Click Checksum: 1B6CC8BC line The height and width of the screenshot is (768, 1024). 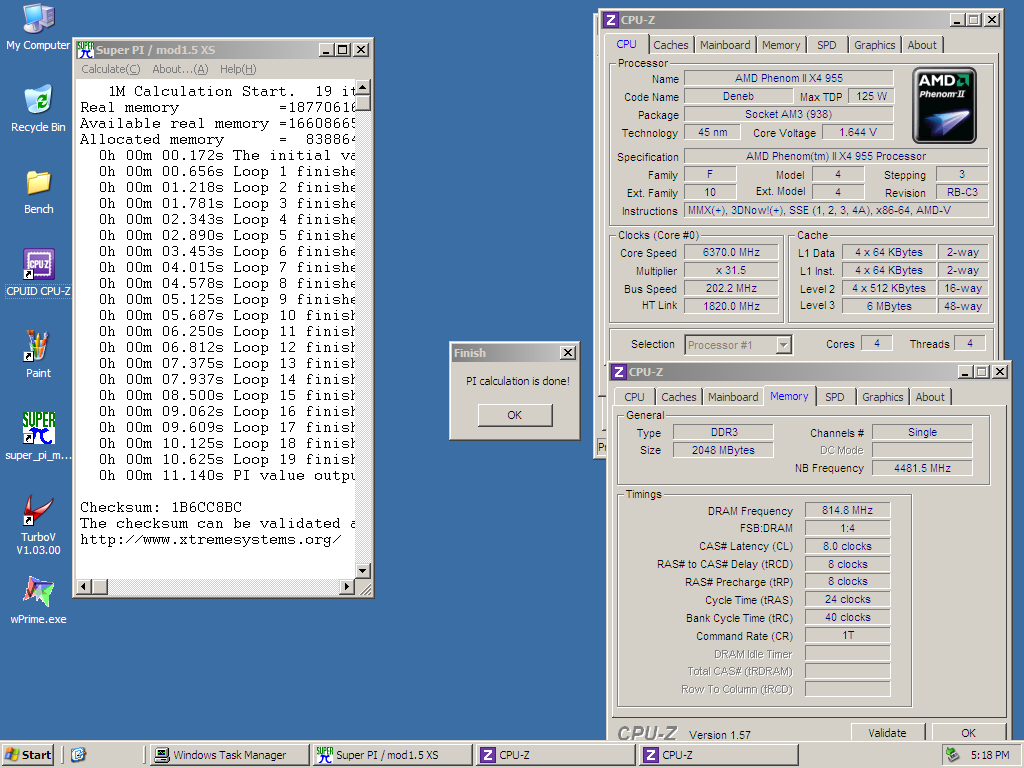(x=161, y=507)
